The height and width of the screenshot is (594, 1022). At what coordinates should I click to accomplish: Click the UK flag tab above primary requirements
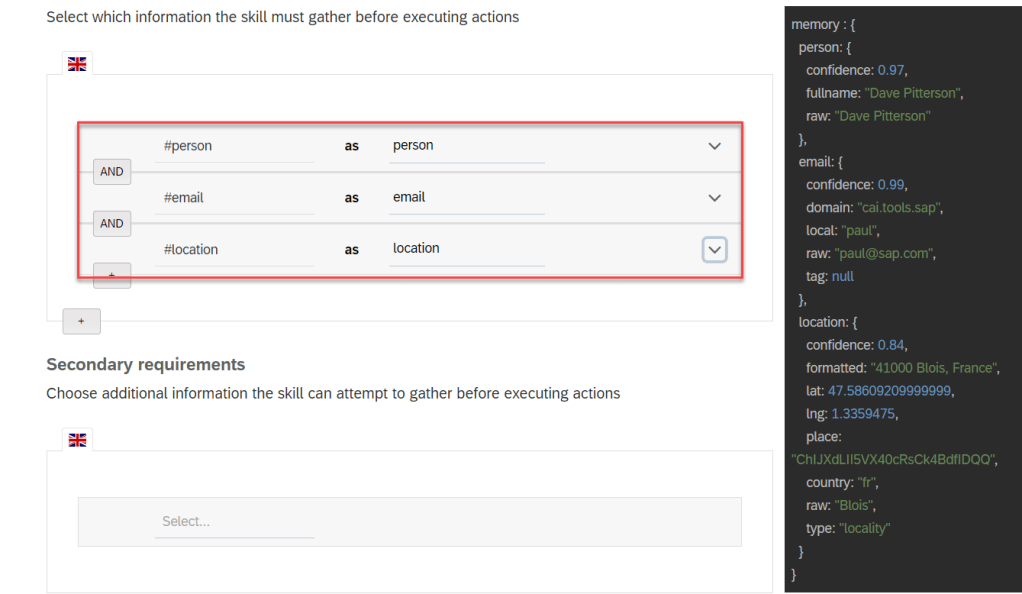77,64
